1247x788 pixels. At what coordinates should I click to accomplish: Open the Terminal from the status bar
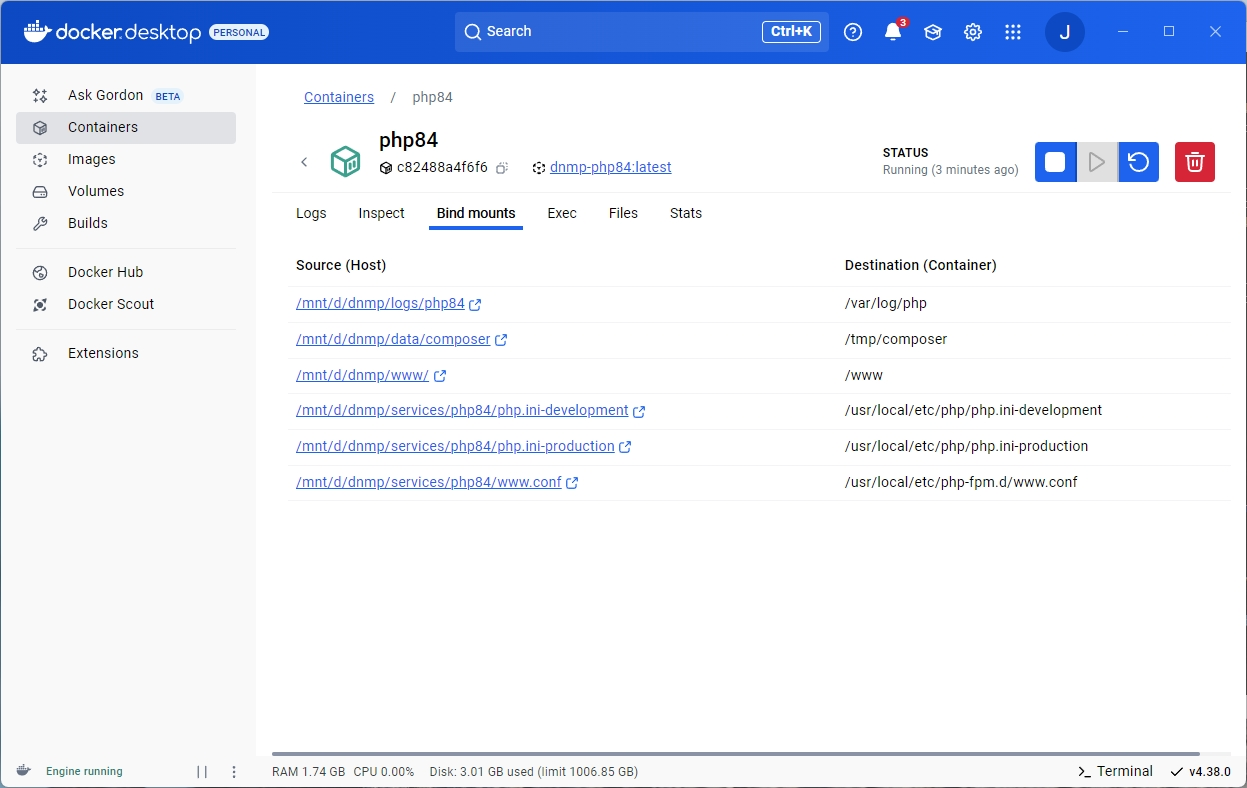(x=1115, y=772)
